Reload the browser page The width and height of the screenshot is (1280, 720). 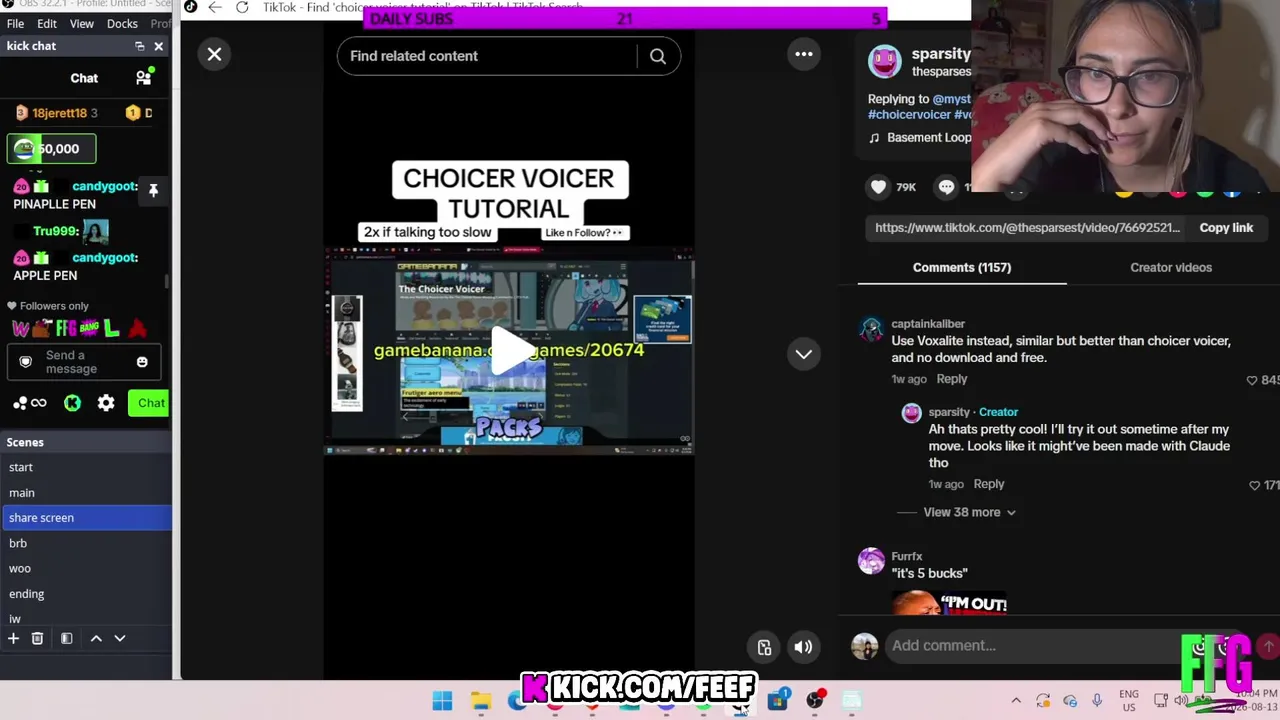[x=242, y=7]
